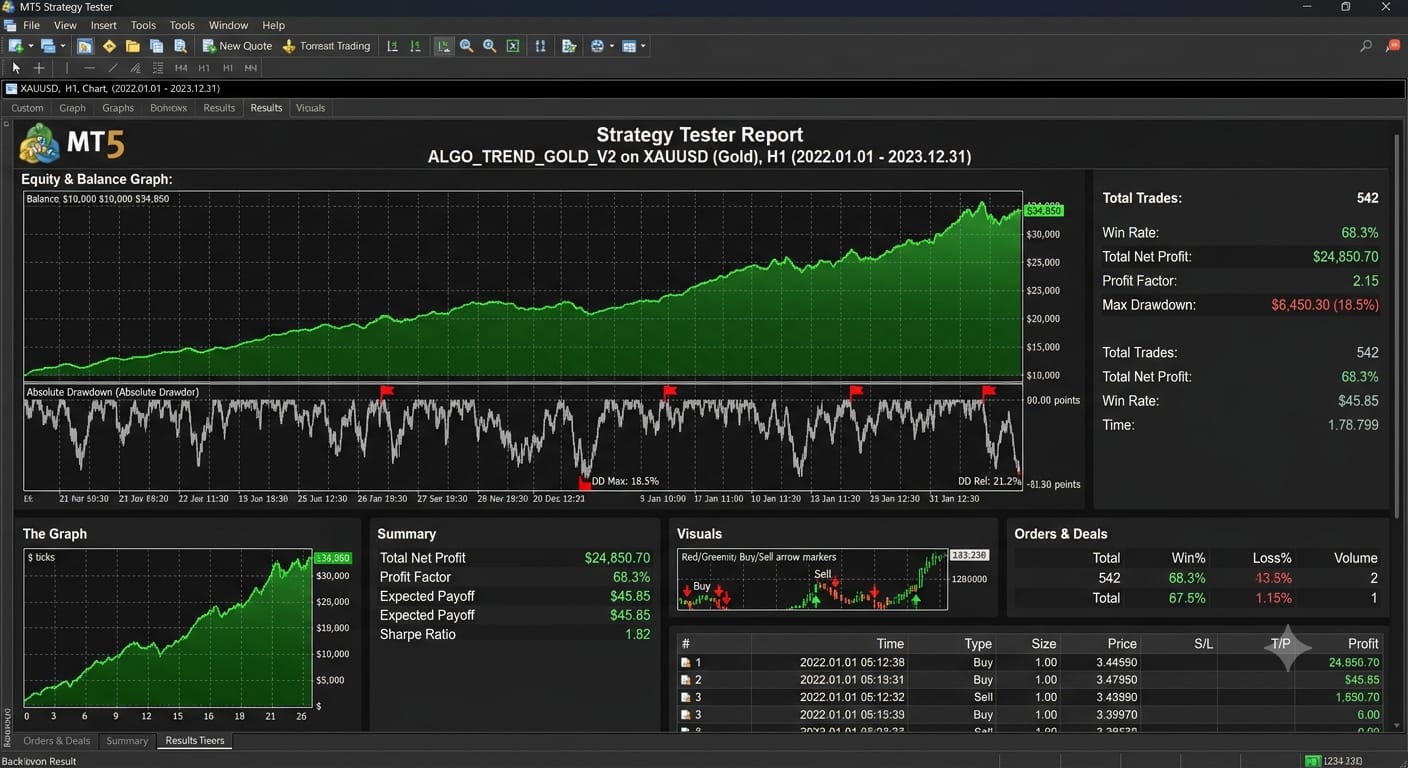Select the candlestick chart icon left of the highlighted one
The height and width of the screenshot is (768, 1408).
[415, 46]
